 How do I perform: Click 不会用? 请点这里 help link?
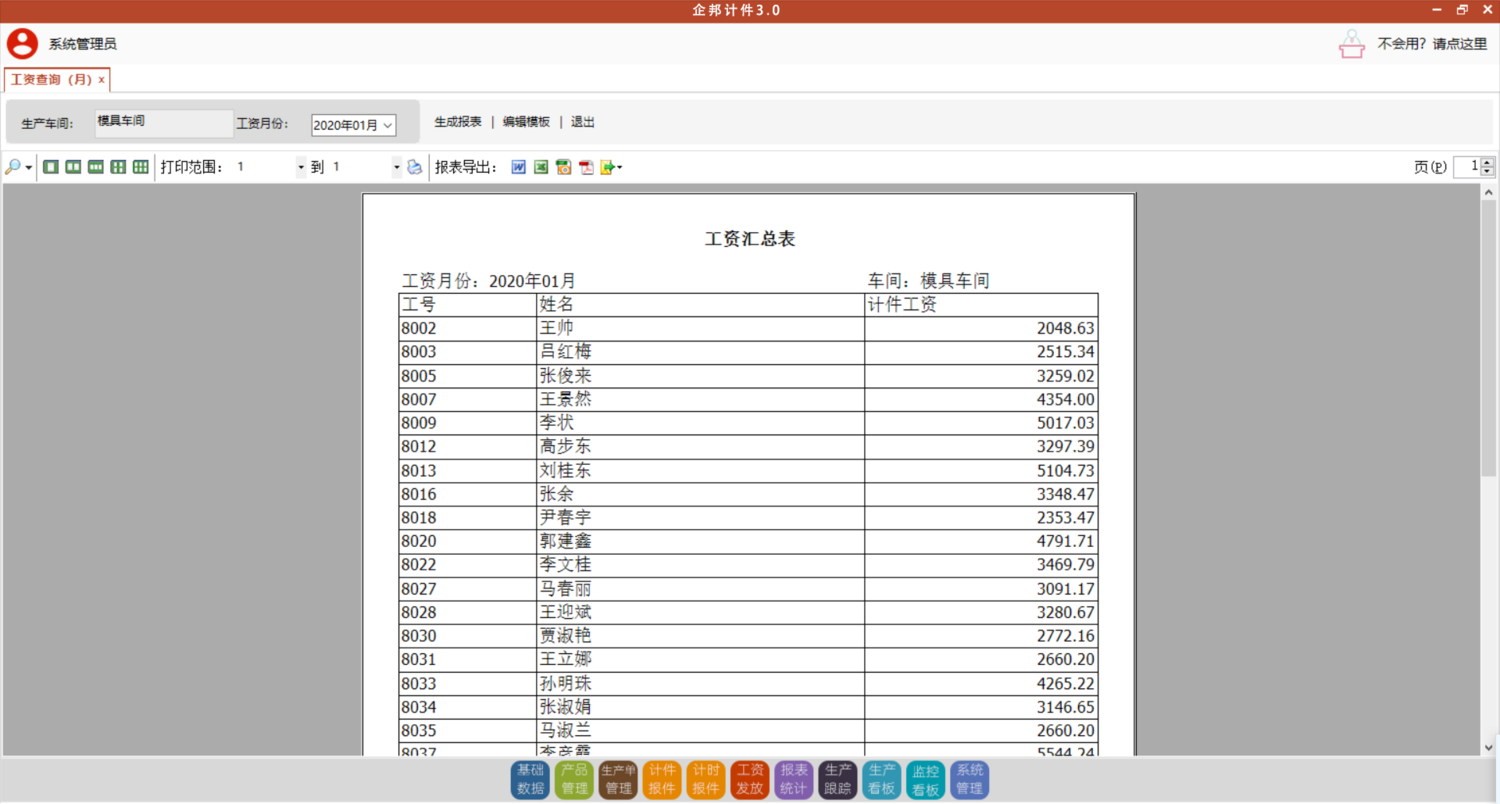pyautogui.click(x=1432, y=44)
